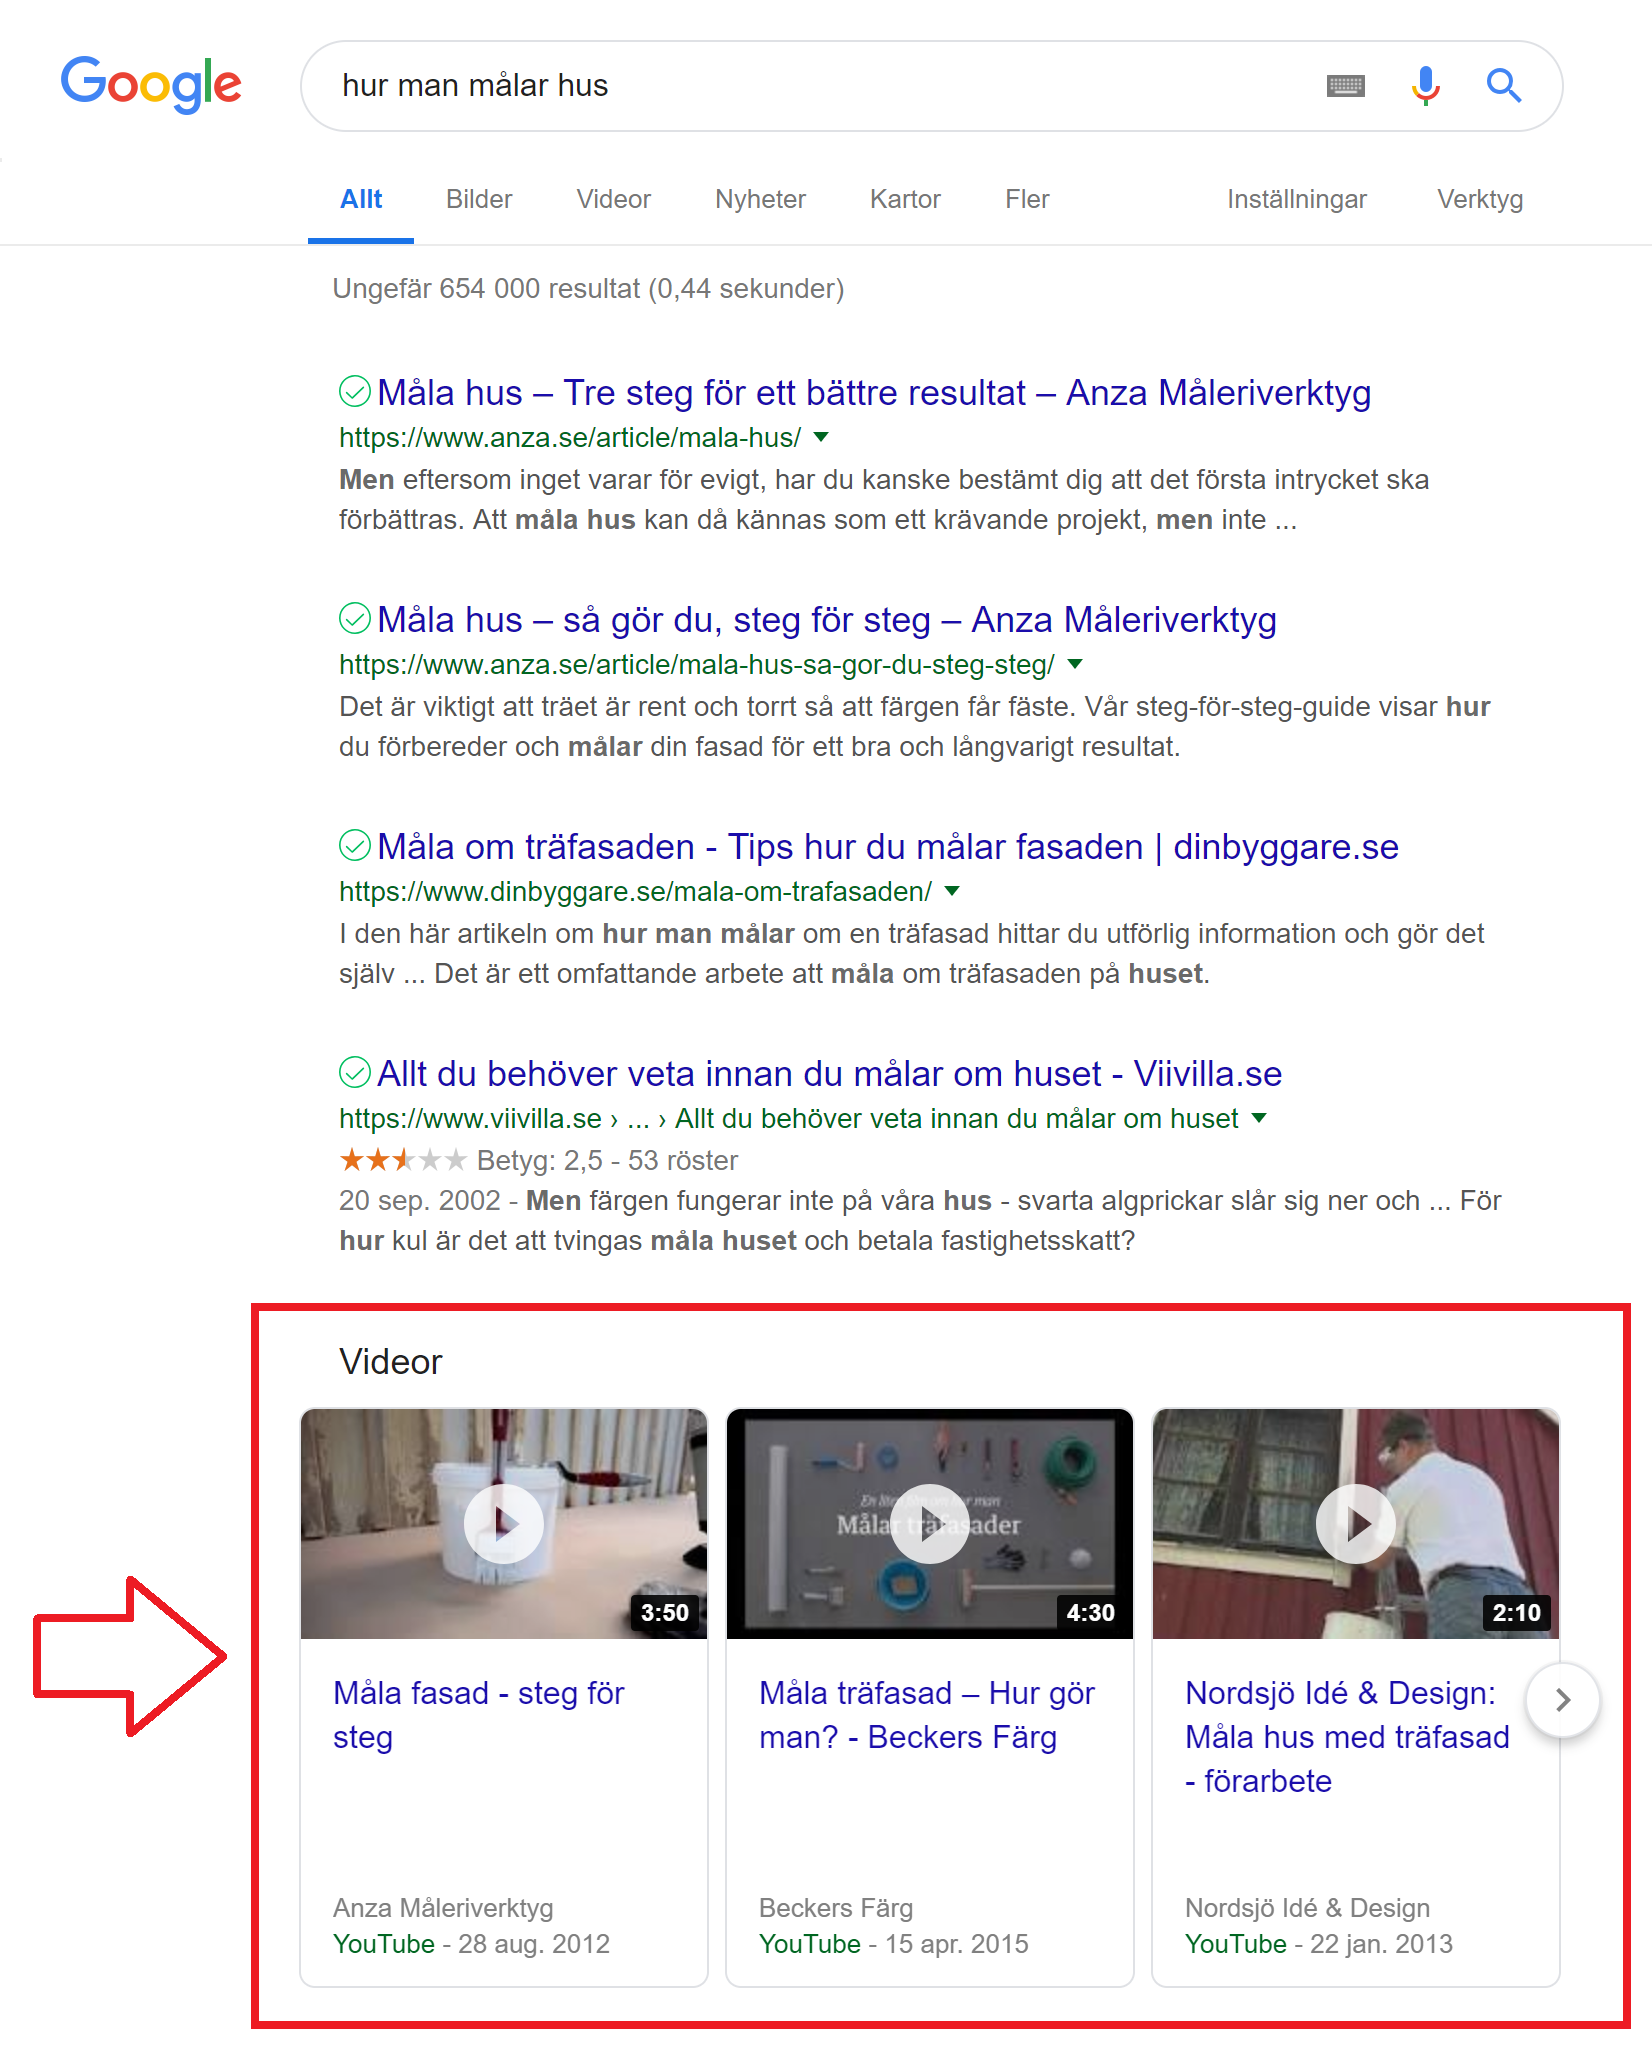Start voice search with microphone icon

click(x=1425, y=86)
